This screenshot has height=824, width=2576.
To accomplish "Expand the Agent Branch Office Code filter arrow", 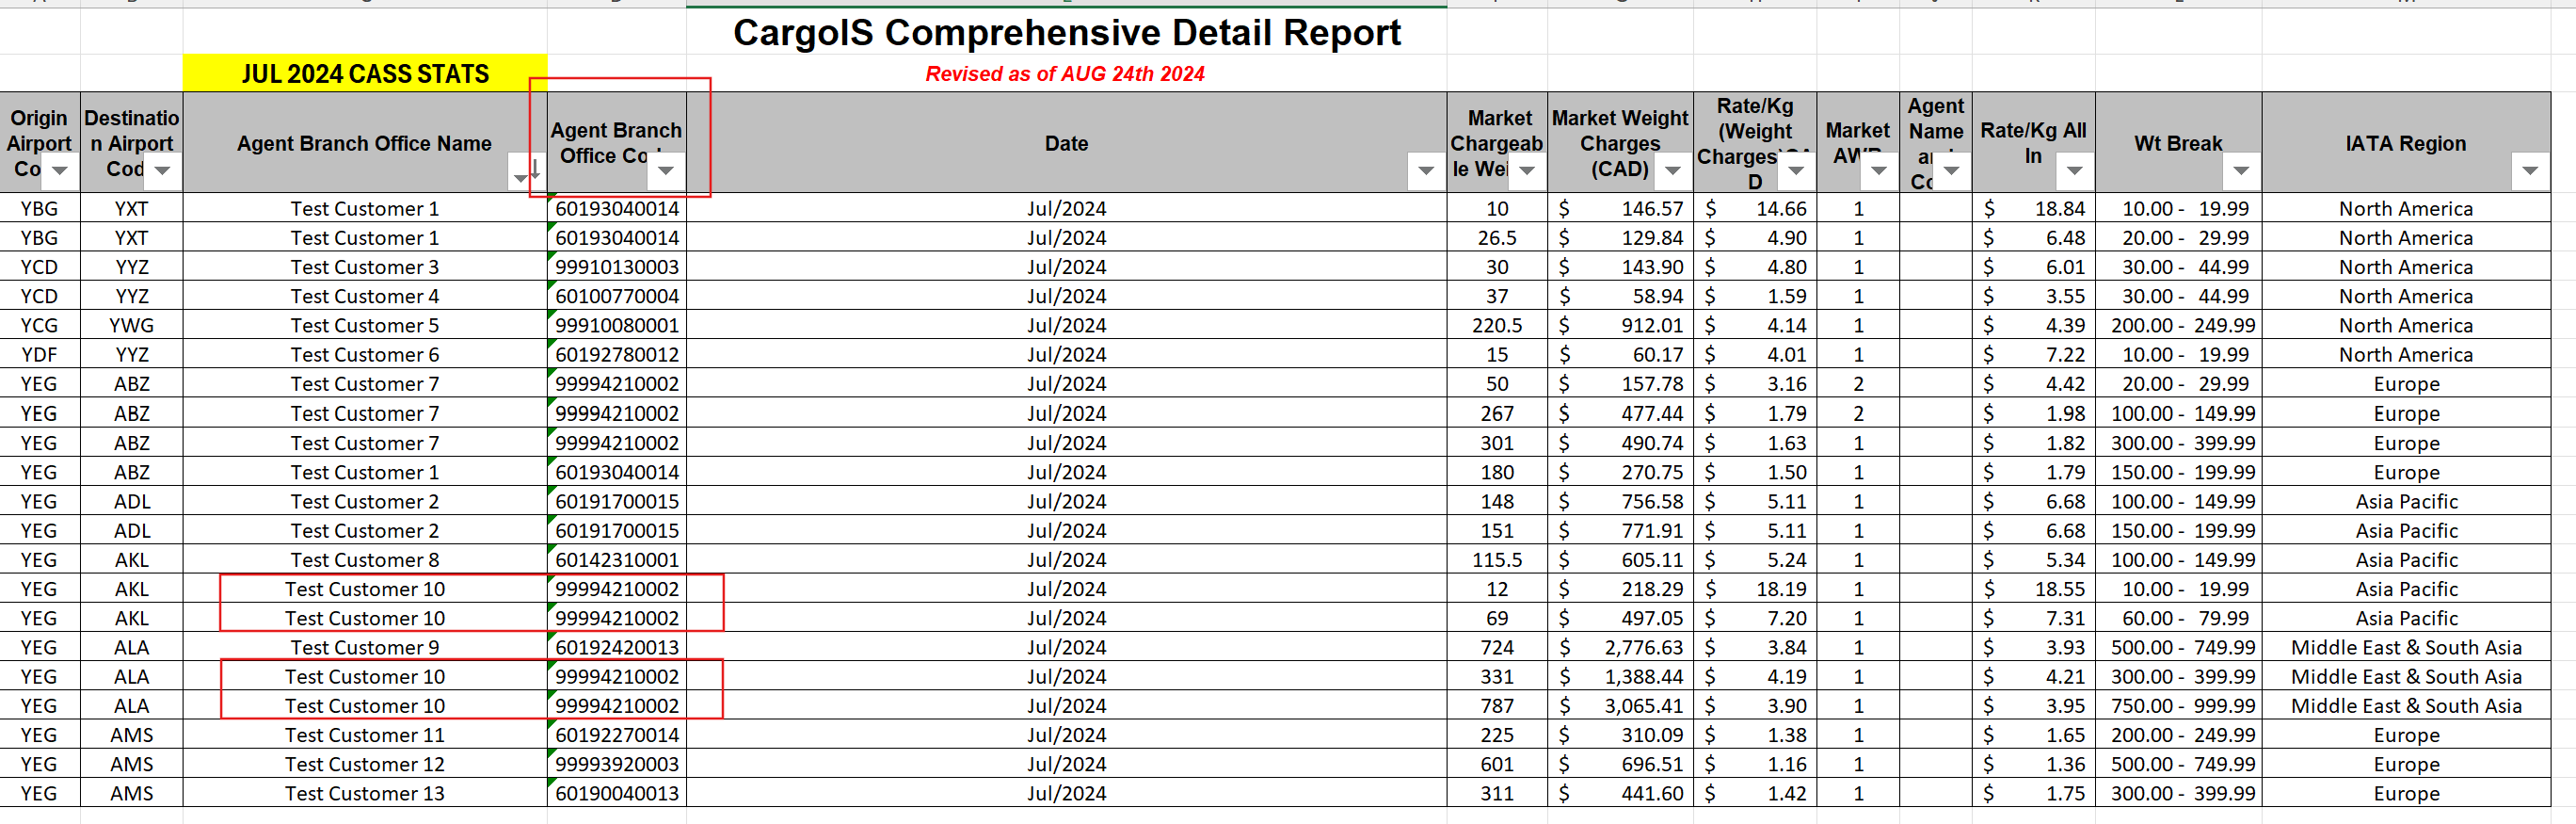I will (x=666, y=171).
